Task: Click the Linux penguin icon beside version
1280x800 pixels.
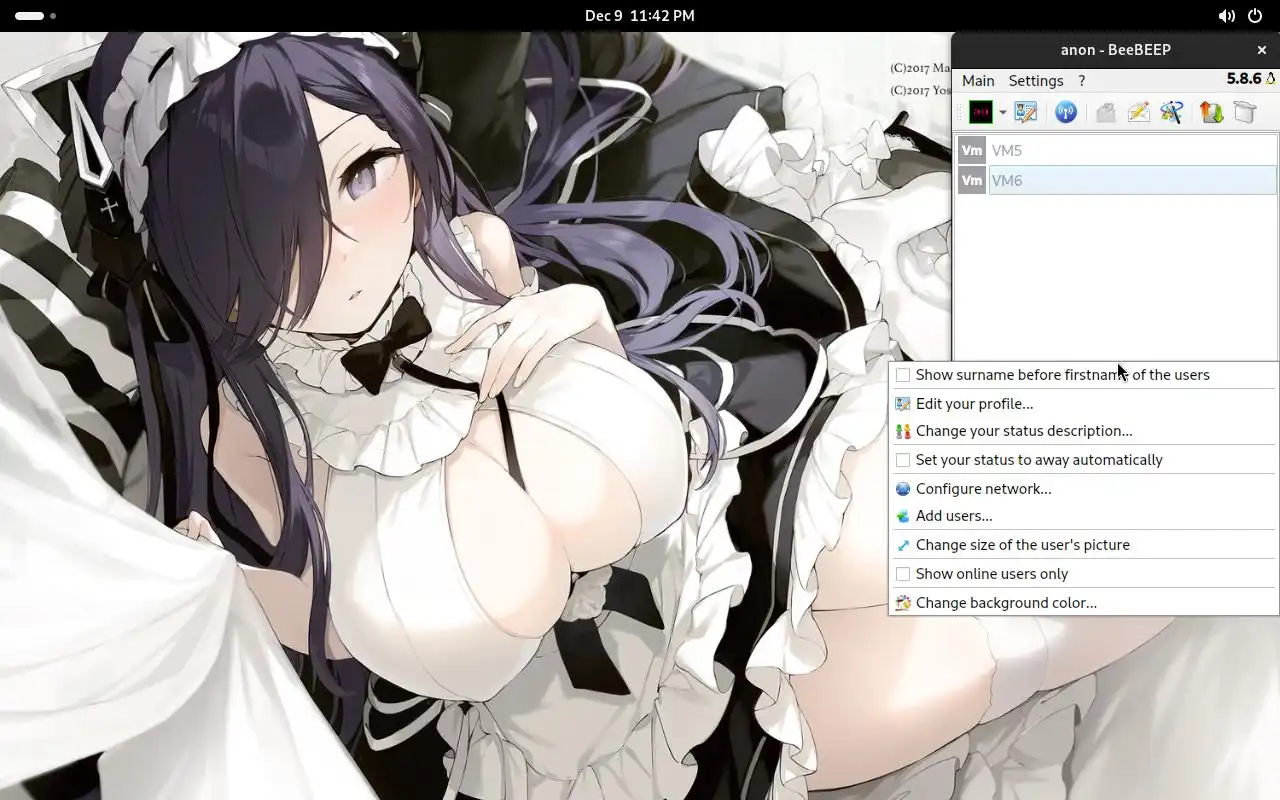Action: 1271,79
